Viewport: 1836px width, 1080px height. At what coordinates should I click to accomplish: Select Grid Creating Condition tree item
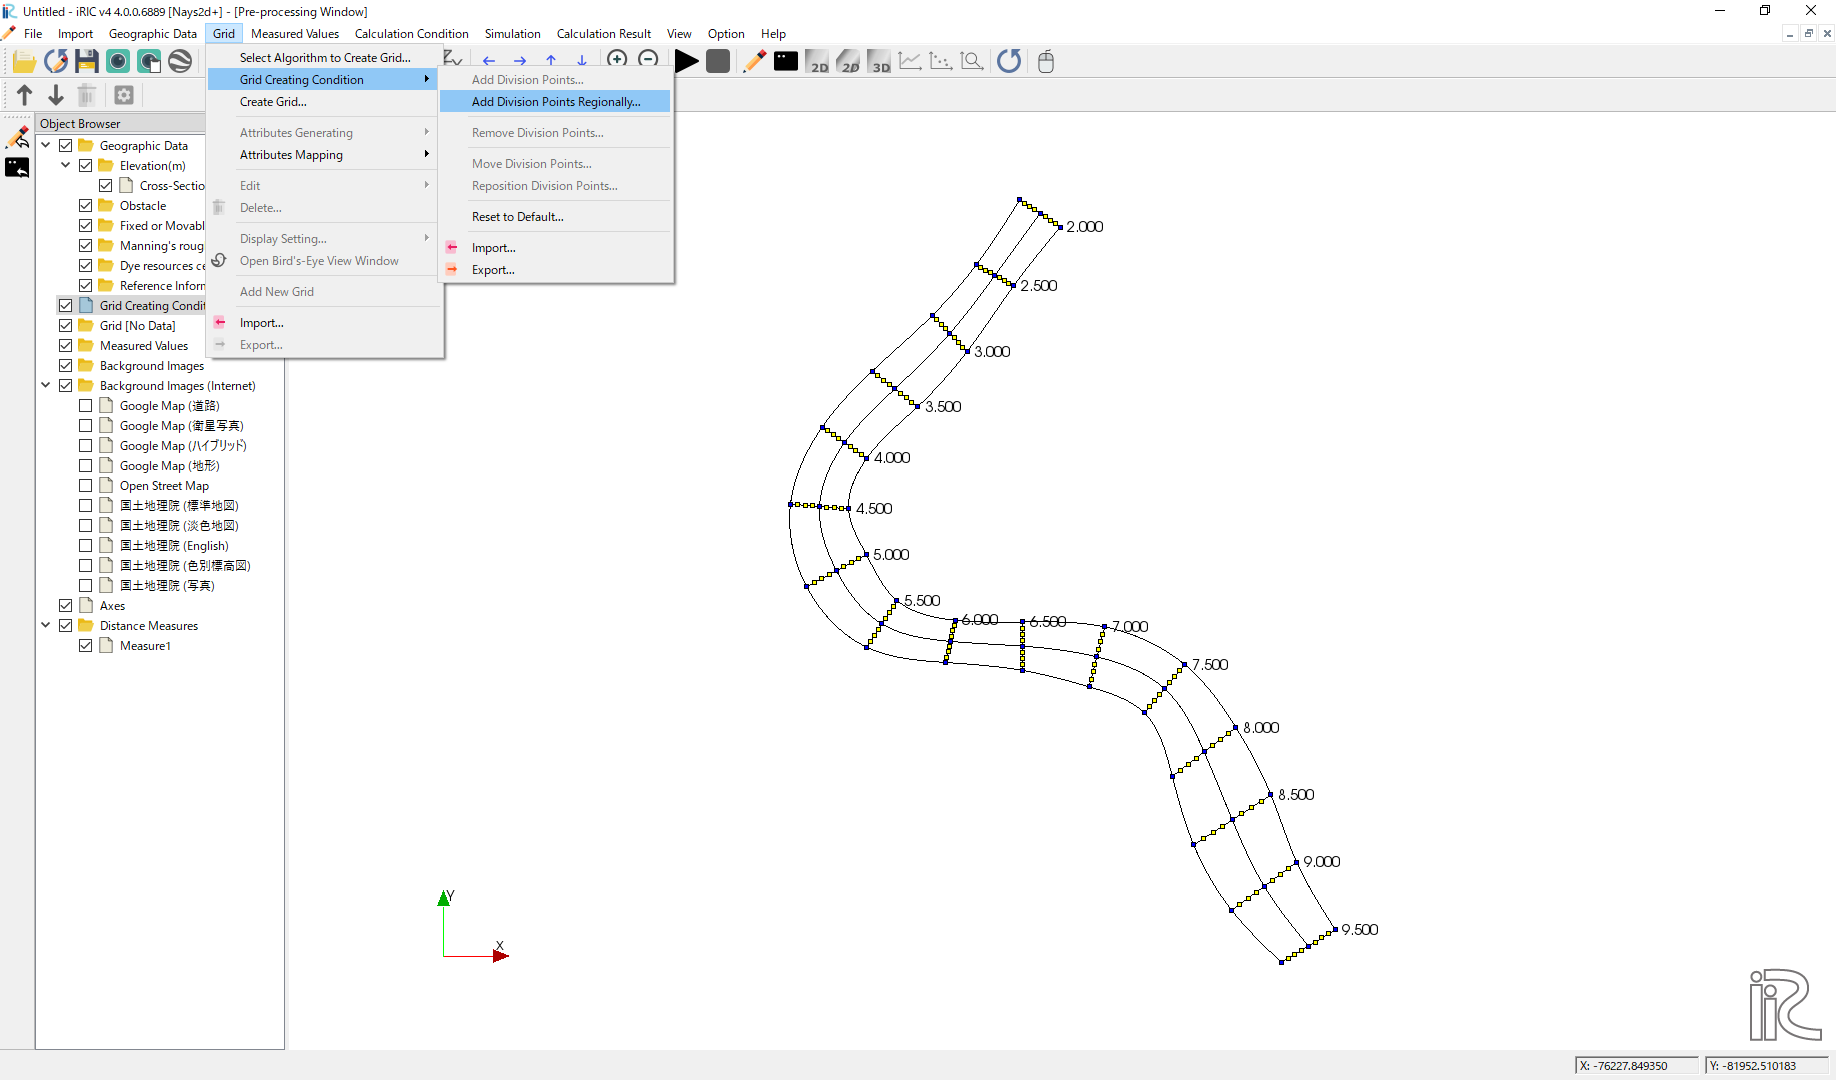click(x=152, y=306)
